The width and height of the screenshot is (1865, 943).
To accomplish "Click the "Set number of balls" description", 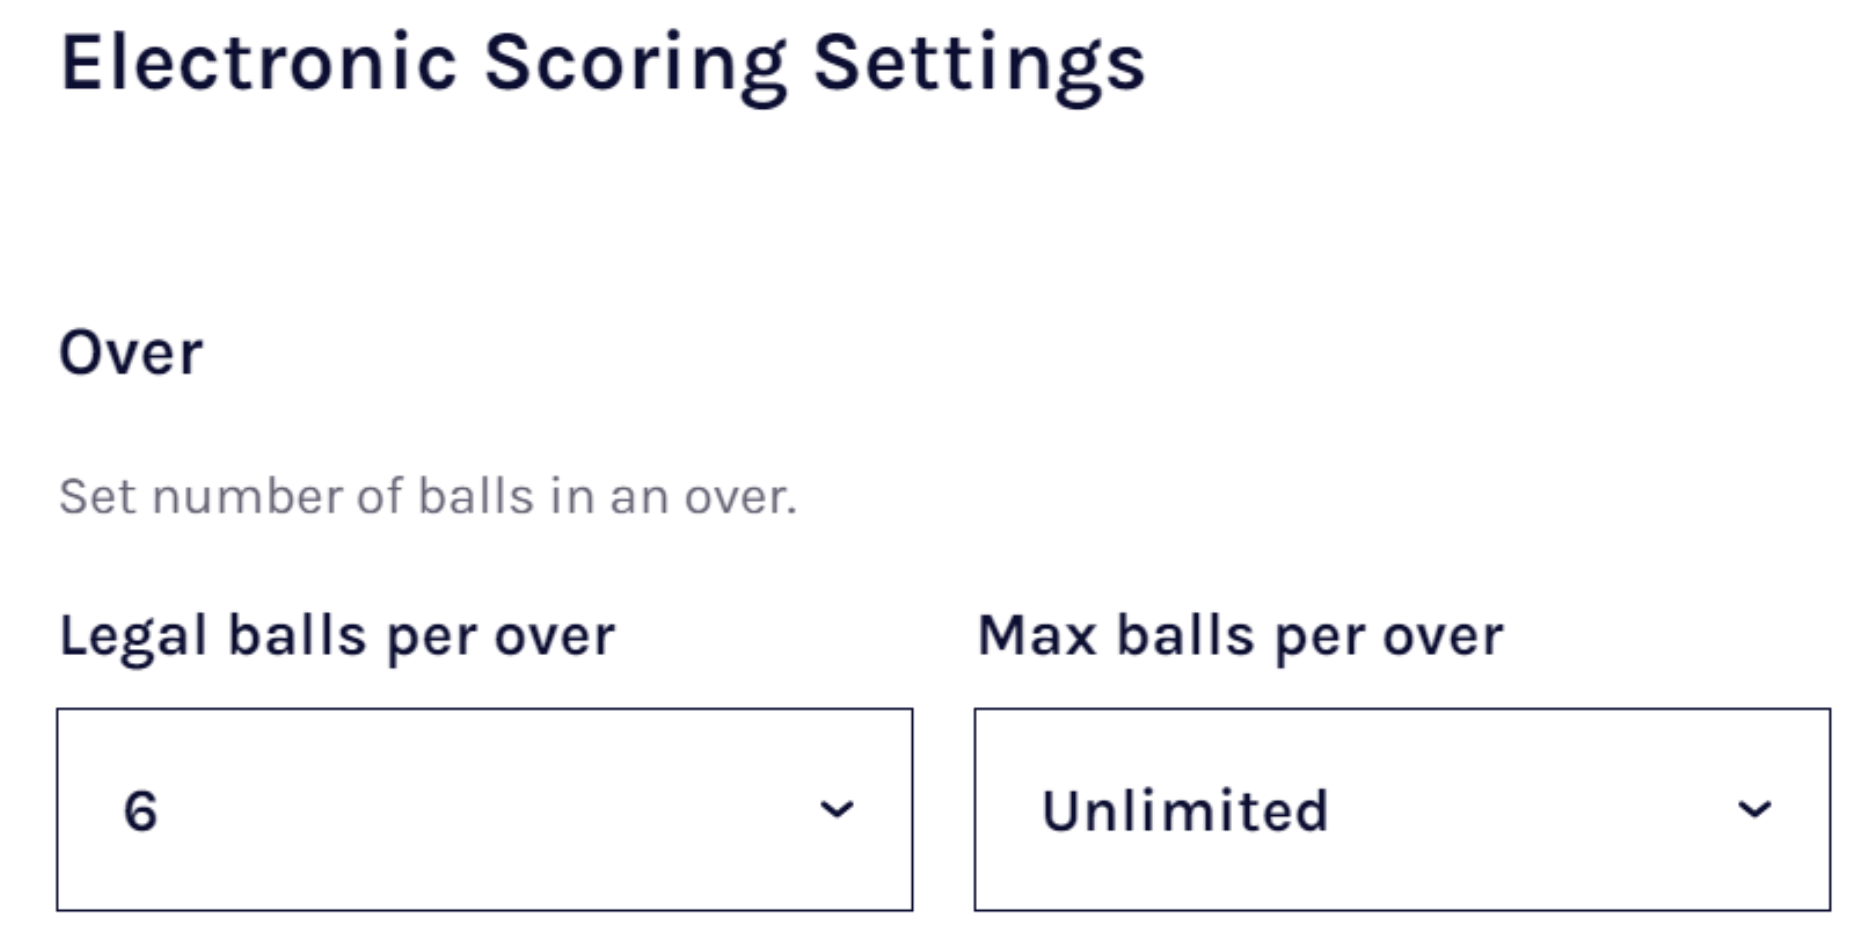I will pyautogui.click(x=427, y=497).
